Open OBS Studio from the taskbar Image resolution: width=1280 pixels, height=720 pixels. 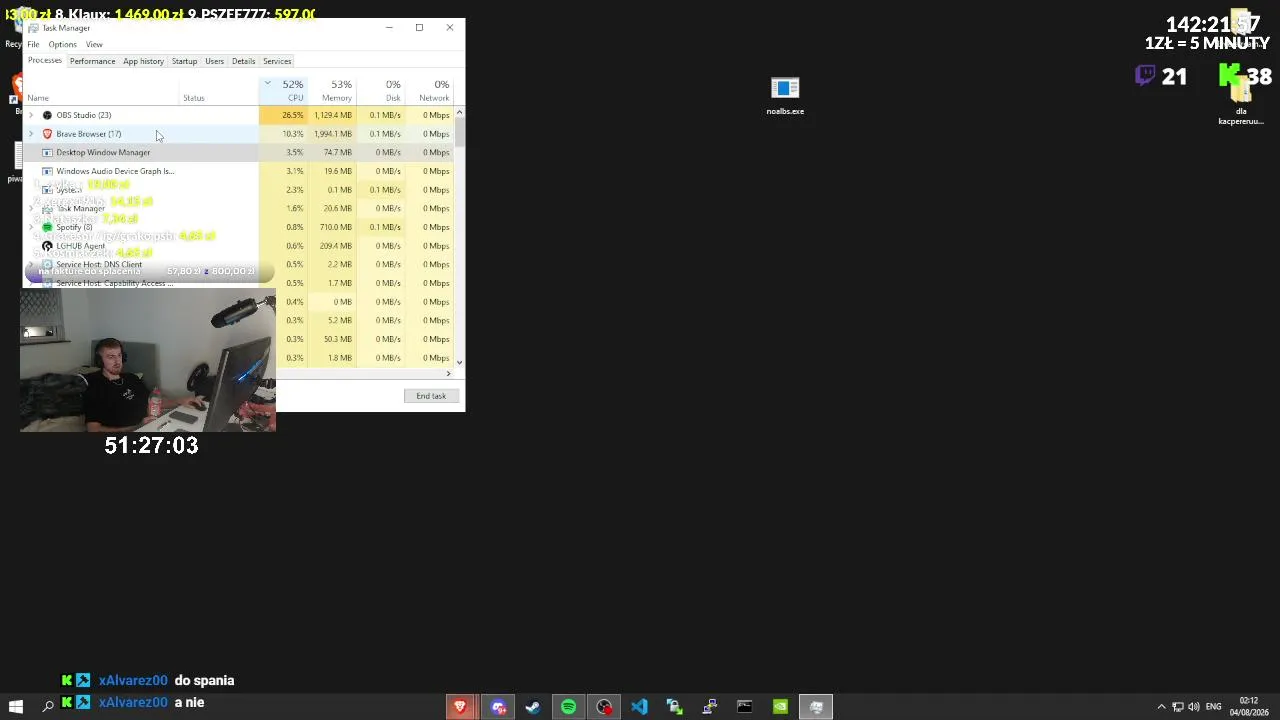(x=604, y=707)
